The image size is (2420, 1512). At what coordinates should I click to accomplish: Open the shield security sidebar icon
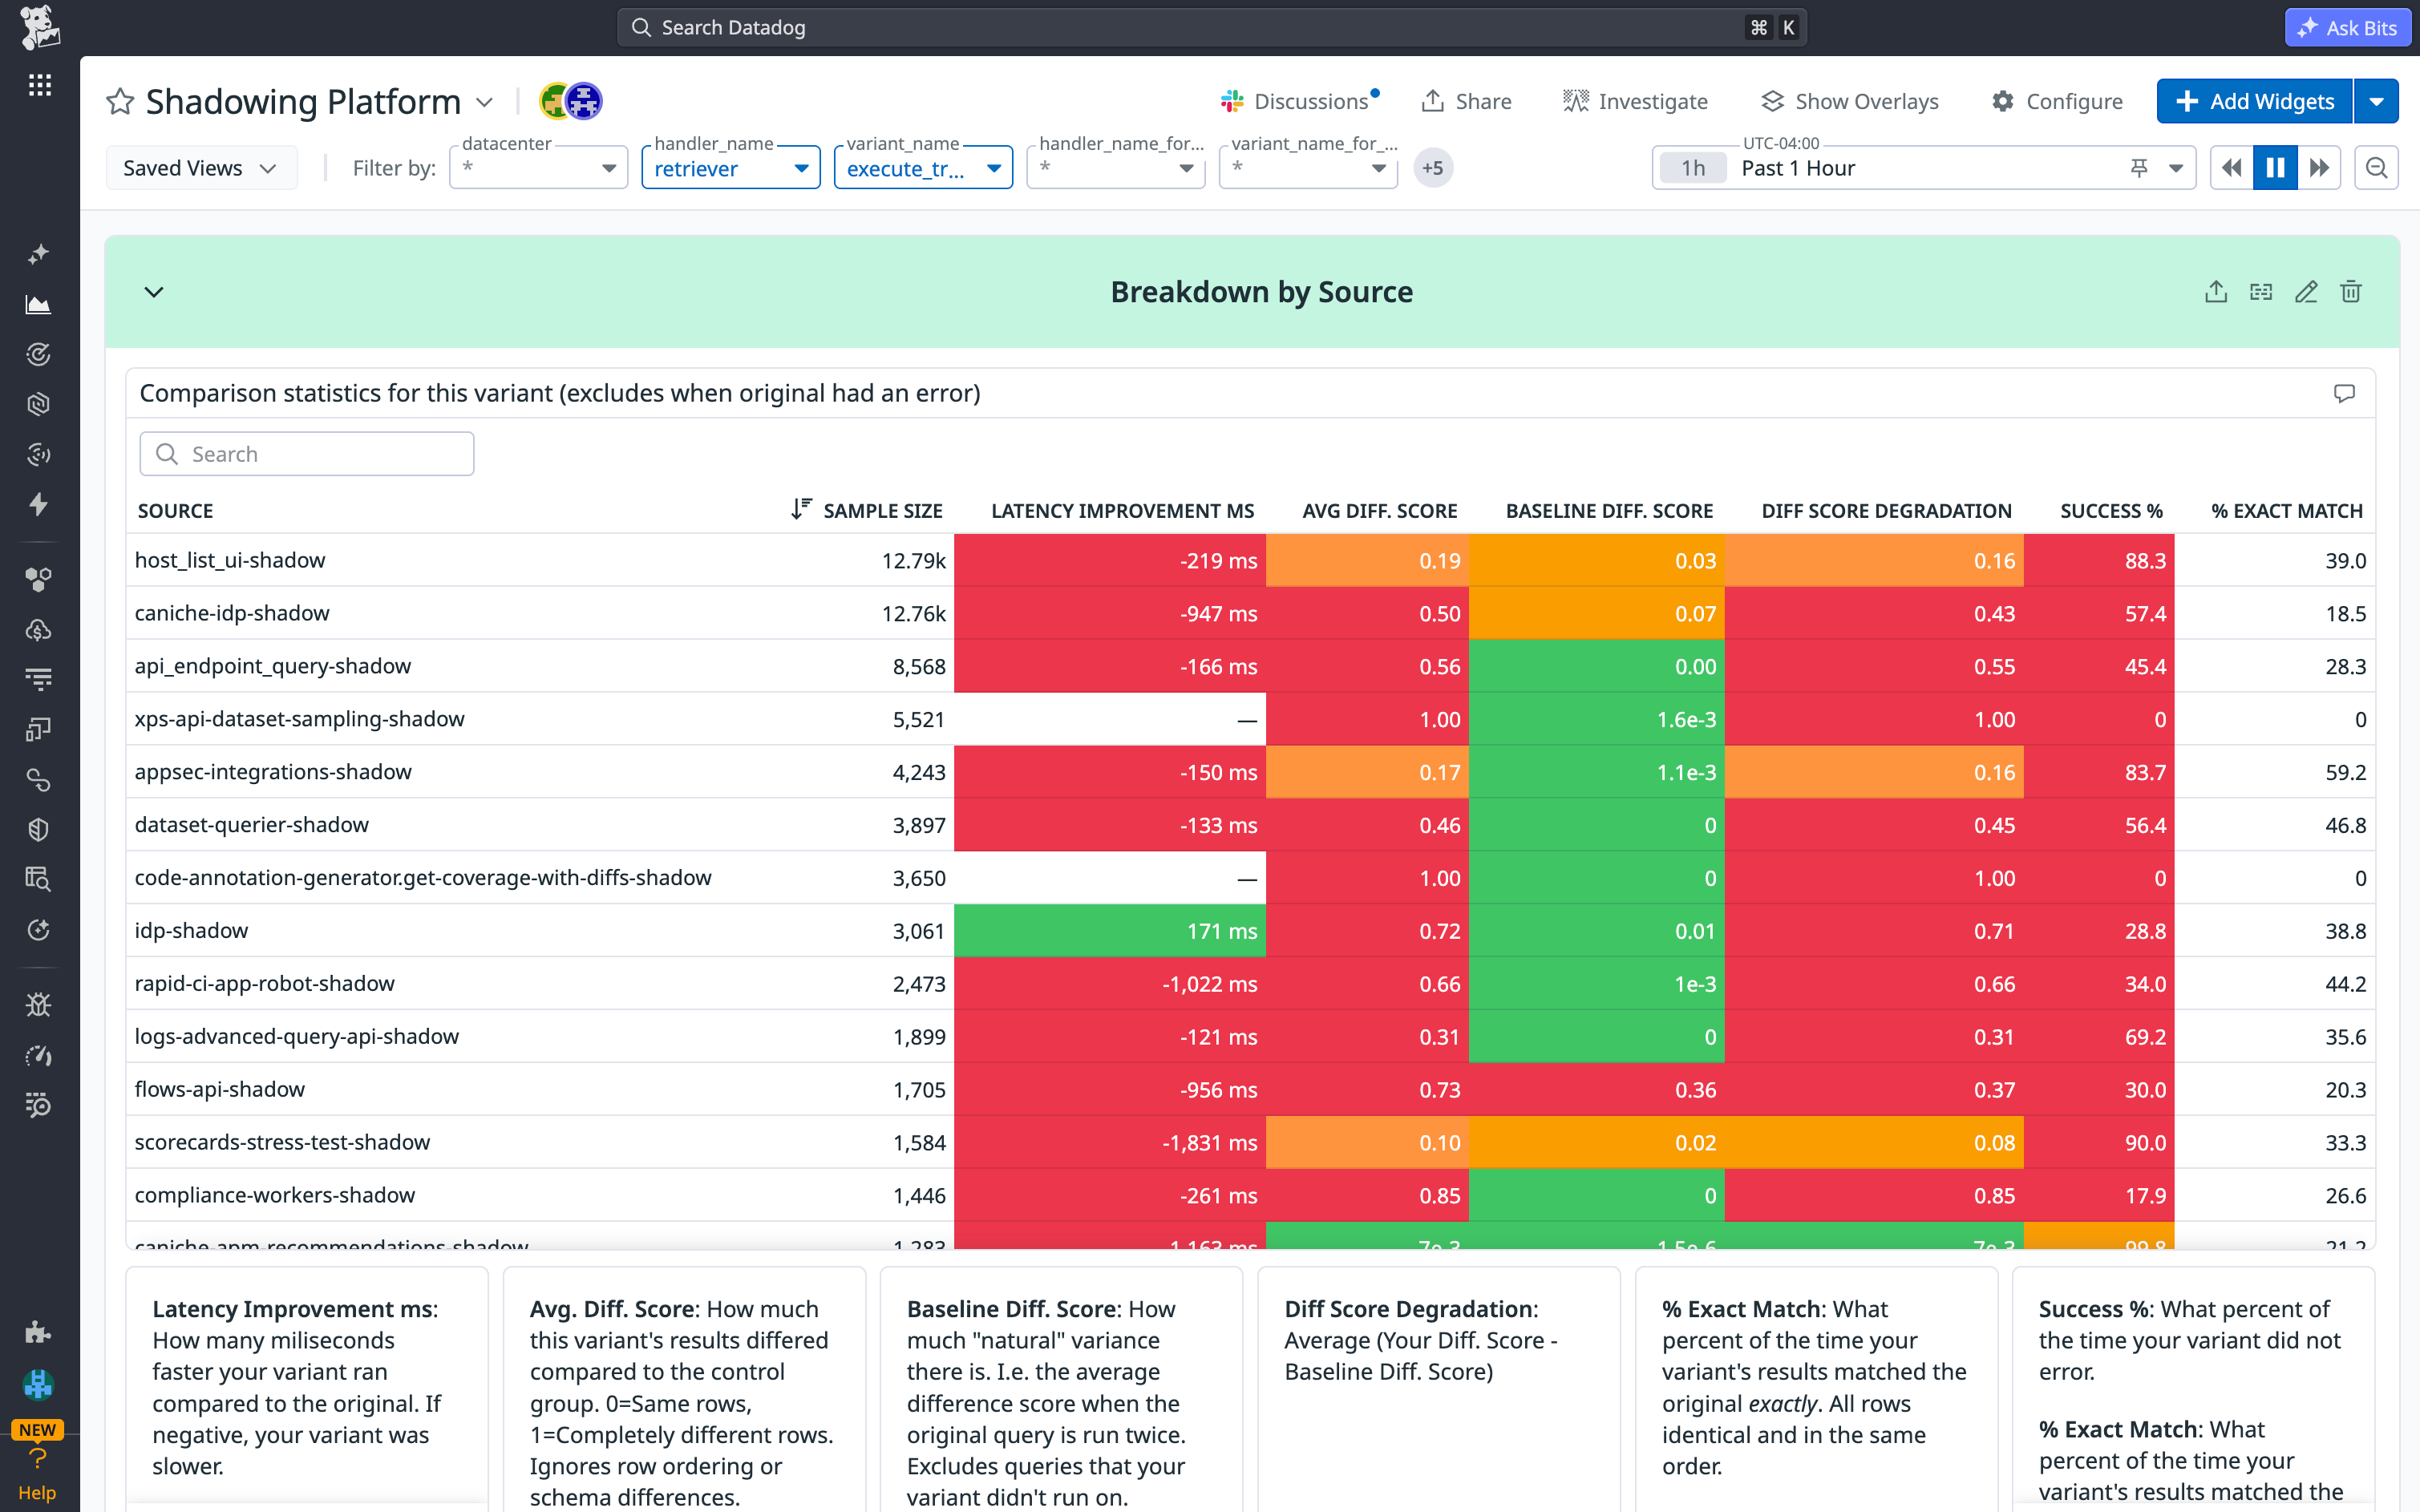point(39,830)
